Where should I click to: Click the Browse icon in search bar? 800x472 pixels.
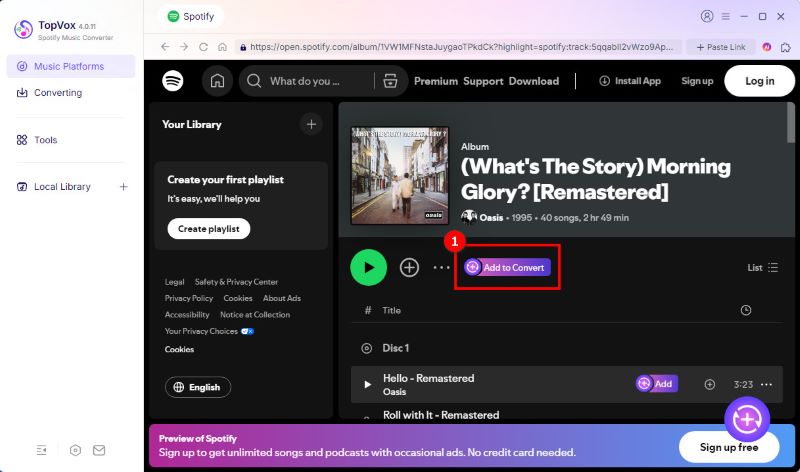pos(390,81)
